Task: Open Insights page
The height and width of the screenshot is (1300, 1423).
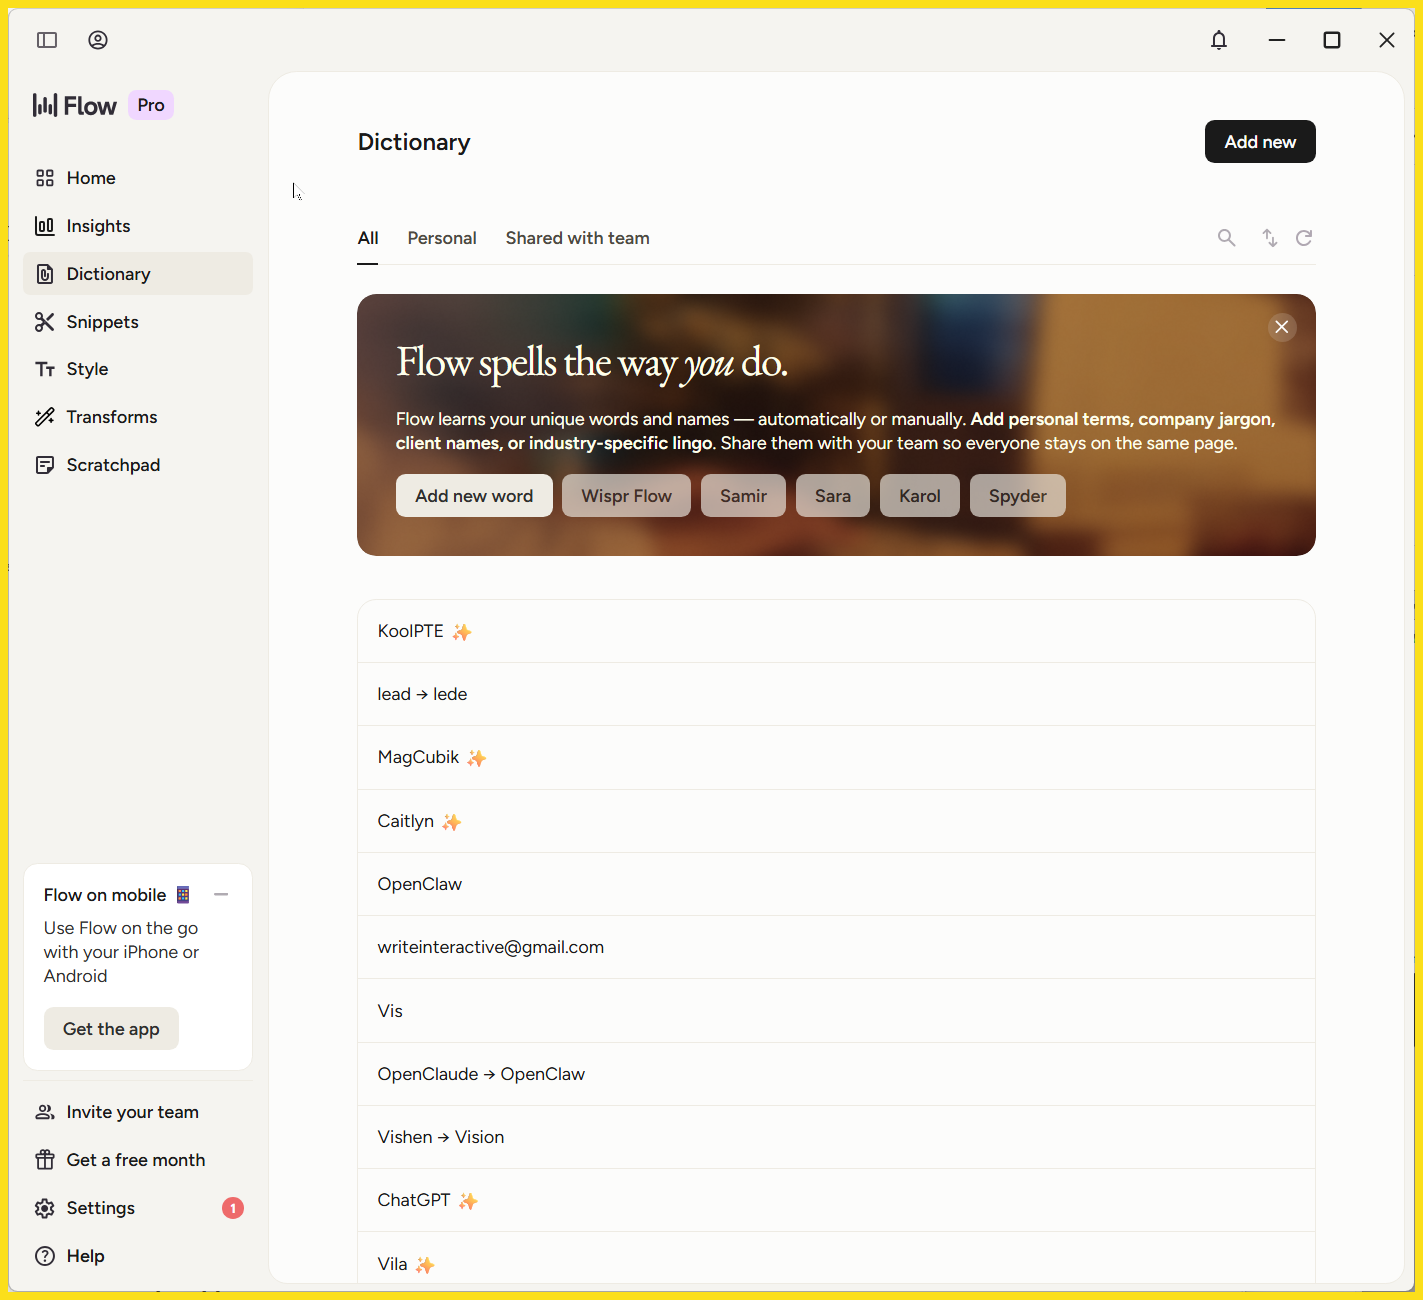Action: point(138,226)
